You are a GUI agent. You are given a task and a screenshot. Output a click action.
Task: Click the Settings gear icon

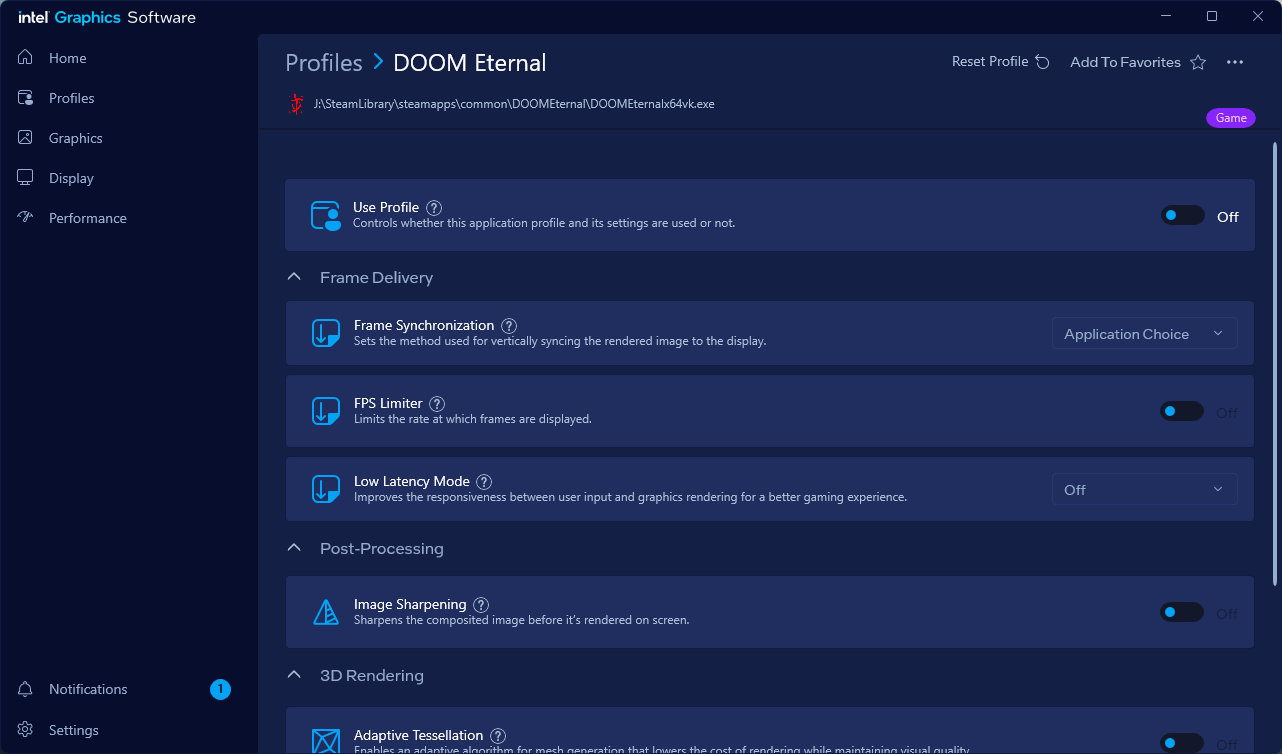26,730
